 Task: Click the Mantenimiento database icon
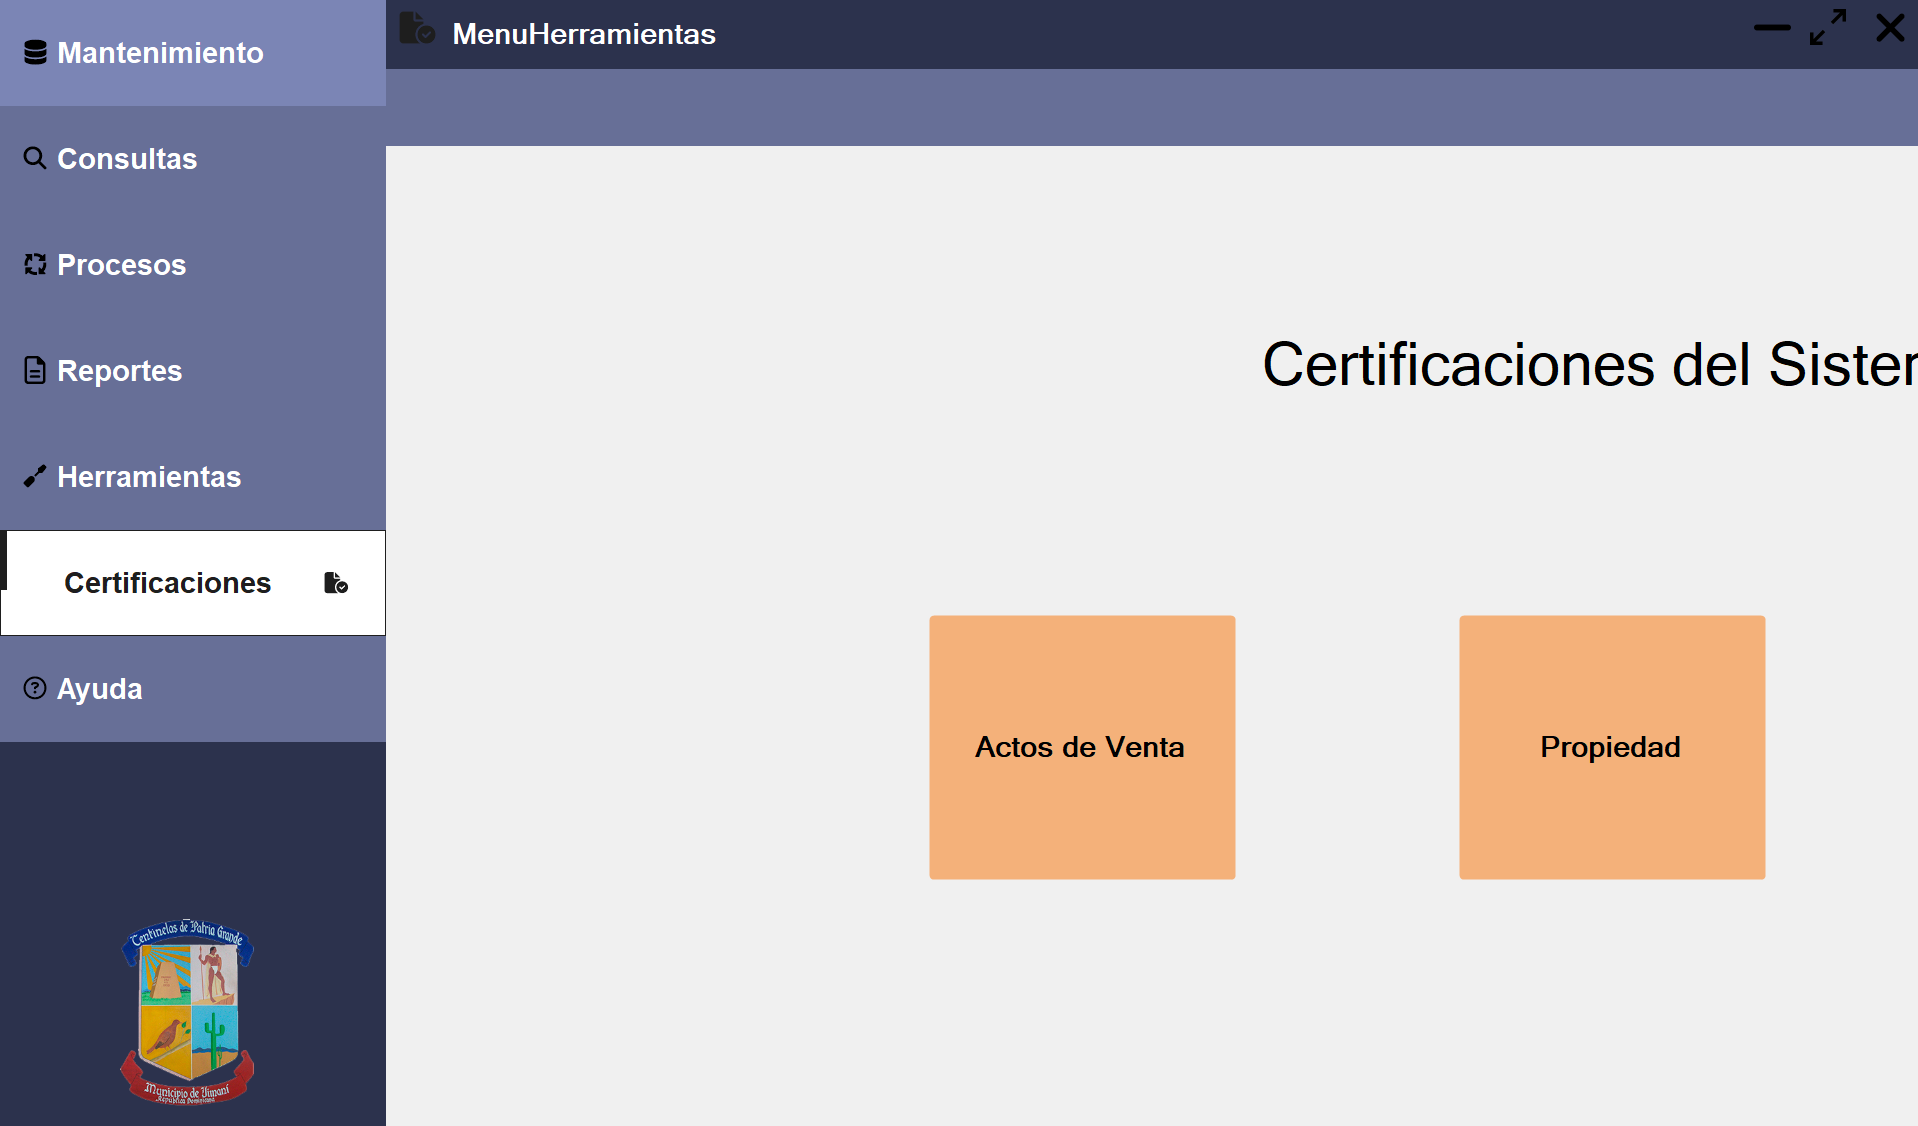click(35, 53)
